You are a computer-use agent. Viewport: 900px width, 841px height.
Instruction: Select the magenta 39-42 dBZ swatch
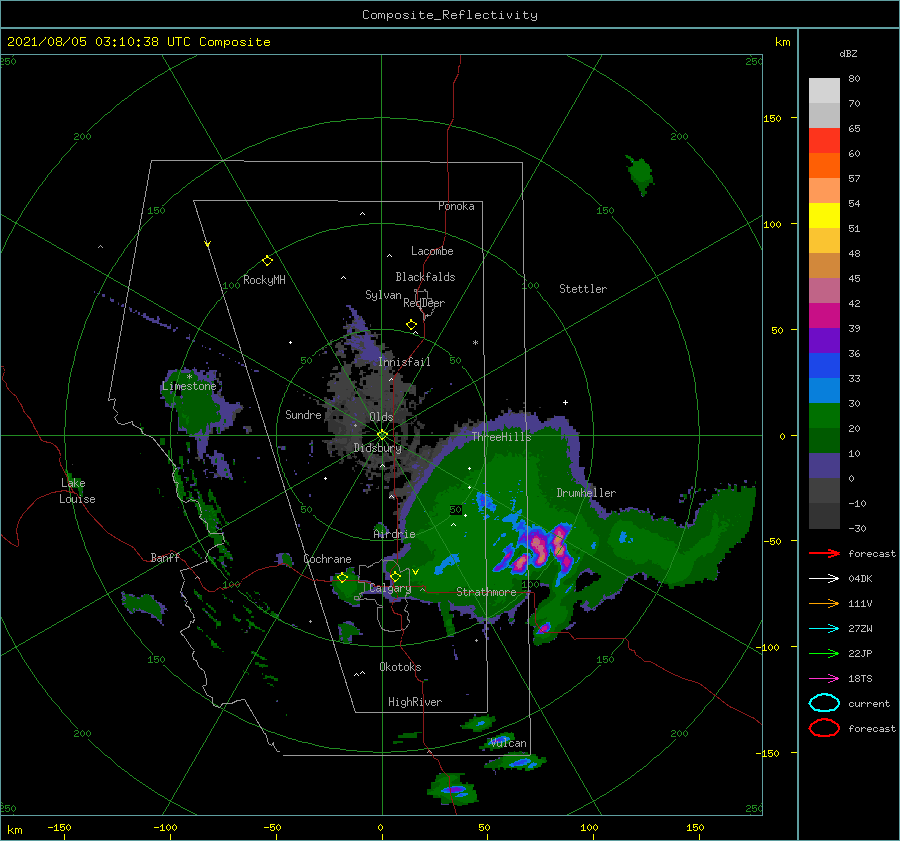(x=824, y=316)
